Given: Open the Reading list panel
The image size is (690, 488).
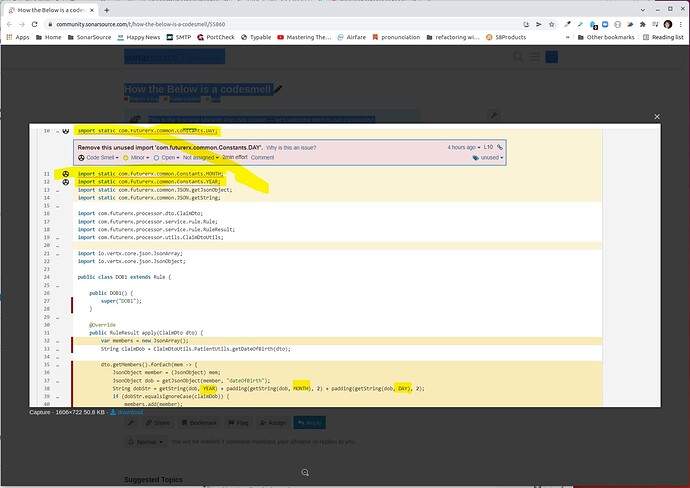Looking at the screenshot, I should point(663,37).
